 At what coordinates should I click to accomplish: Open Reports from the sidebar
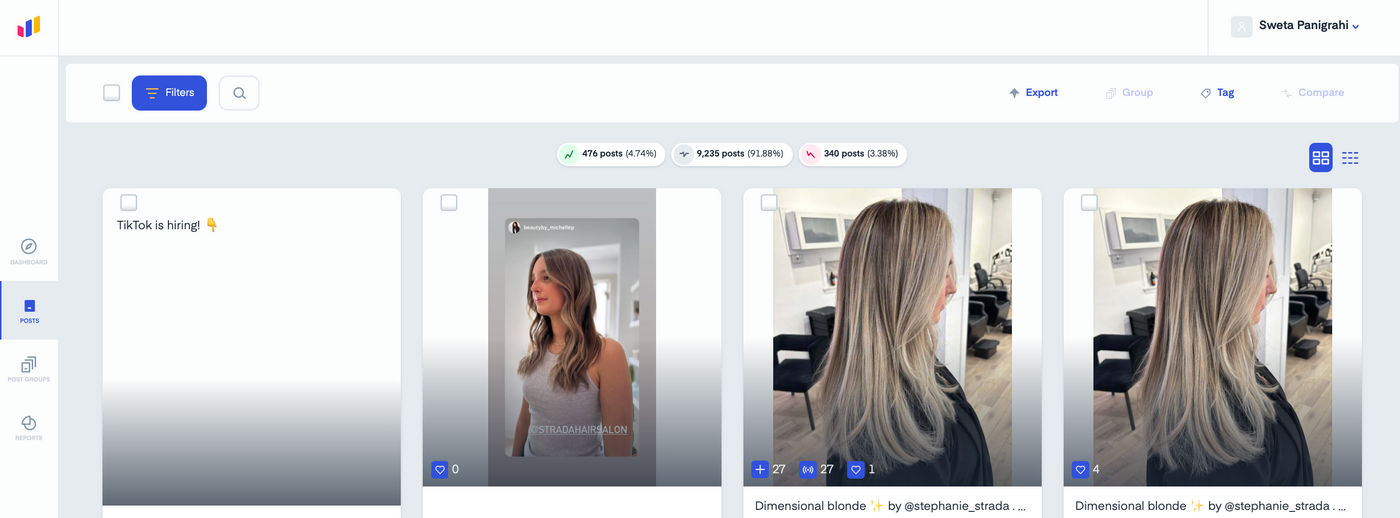click(29, 428)
